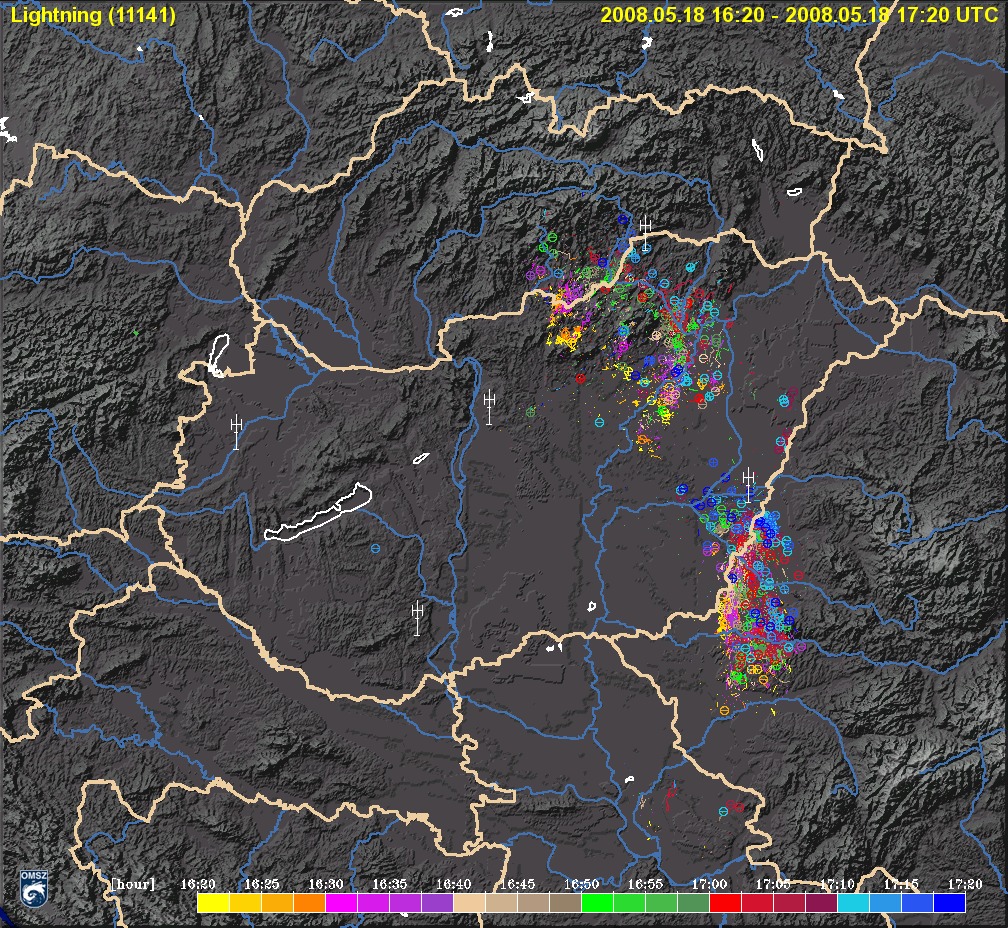Click the Lake Balaton white outline
This screenshot has height=928, width=1008.
point(318,513)
